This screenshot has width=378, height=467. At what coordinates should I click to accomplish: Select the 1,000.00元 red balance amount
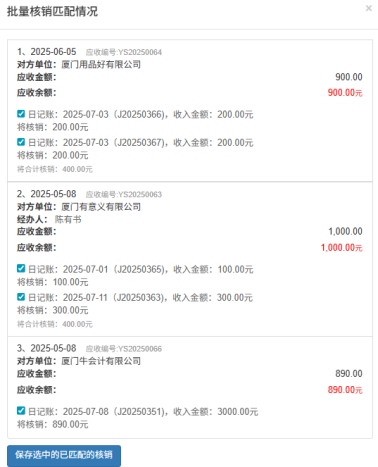pos(342,248)
